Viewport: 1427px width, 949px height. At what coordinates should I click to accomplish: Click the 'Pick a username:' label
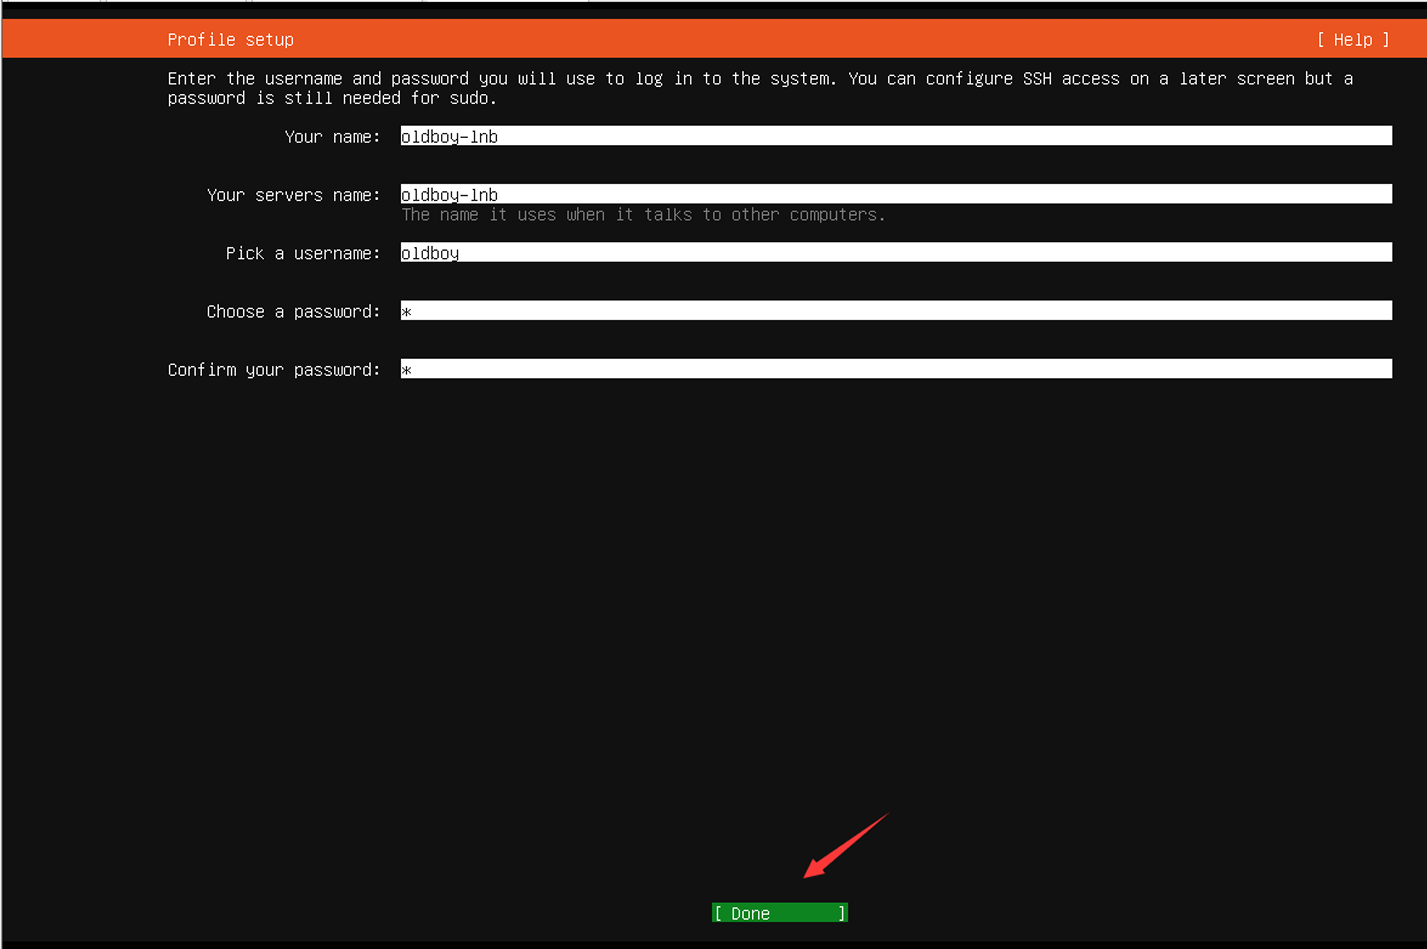pyautogui.click(x=303, y=253)
